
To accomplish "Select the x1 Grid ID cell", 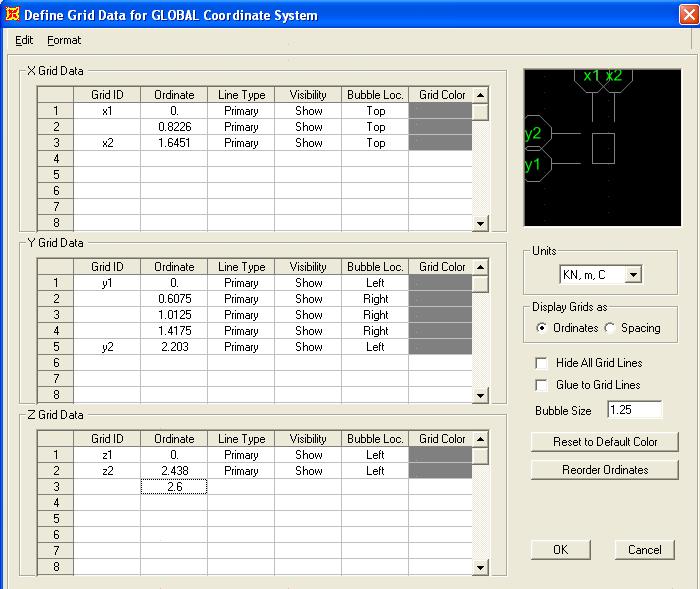I will (x=107, y=111).
